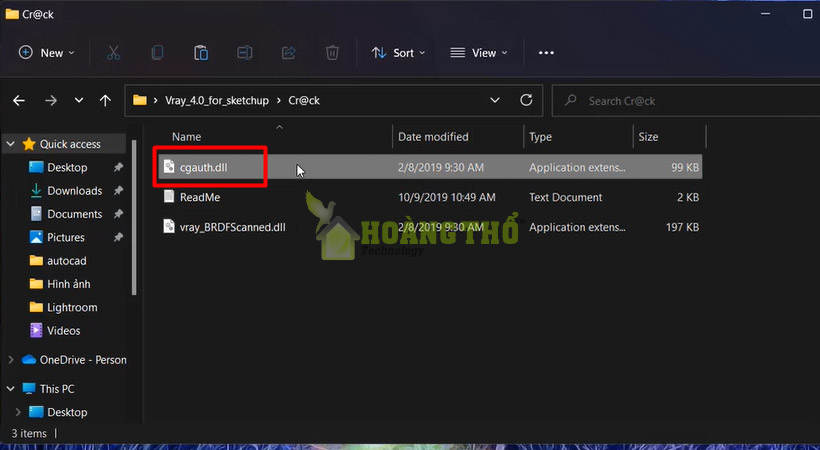Open the Sort dropdown
820x450 pixels.
[x=398, y=53]
